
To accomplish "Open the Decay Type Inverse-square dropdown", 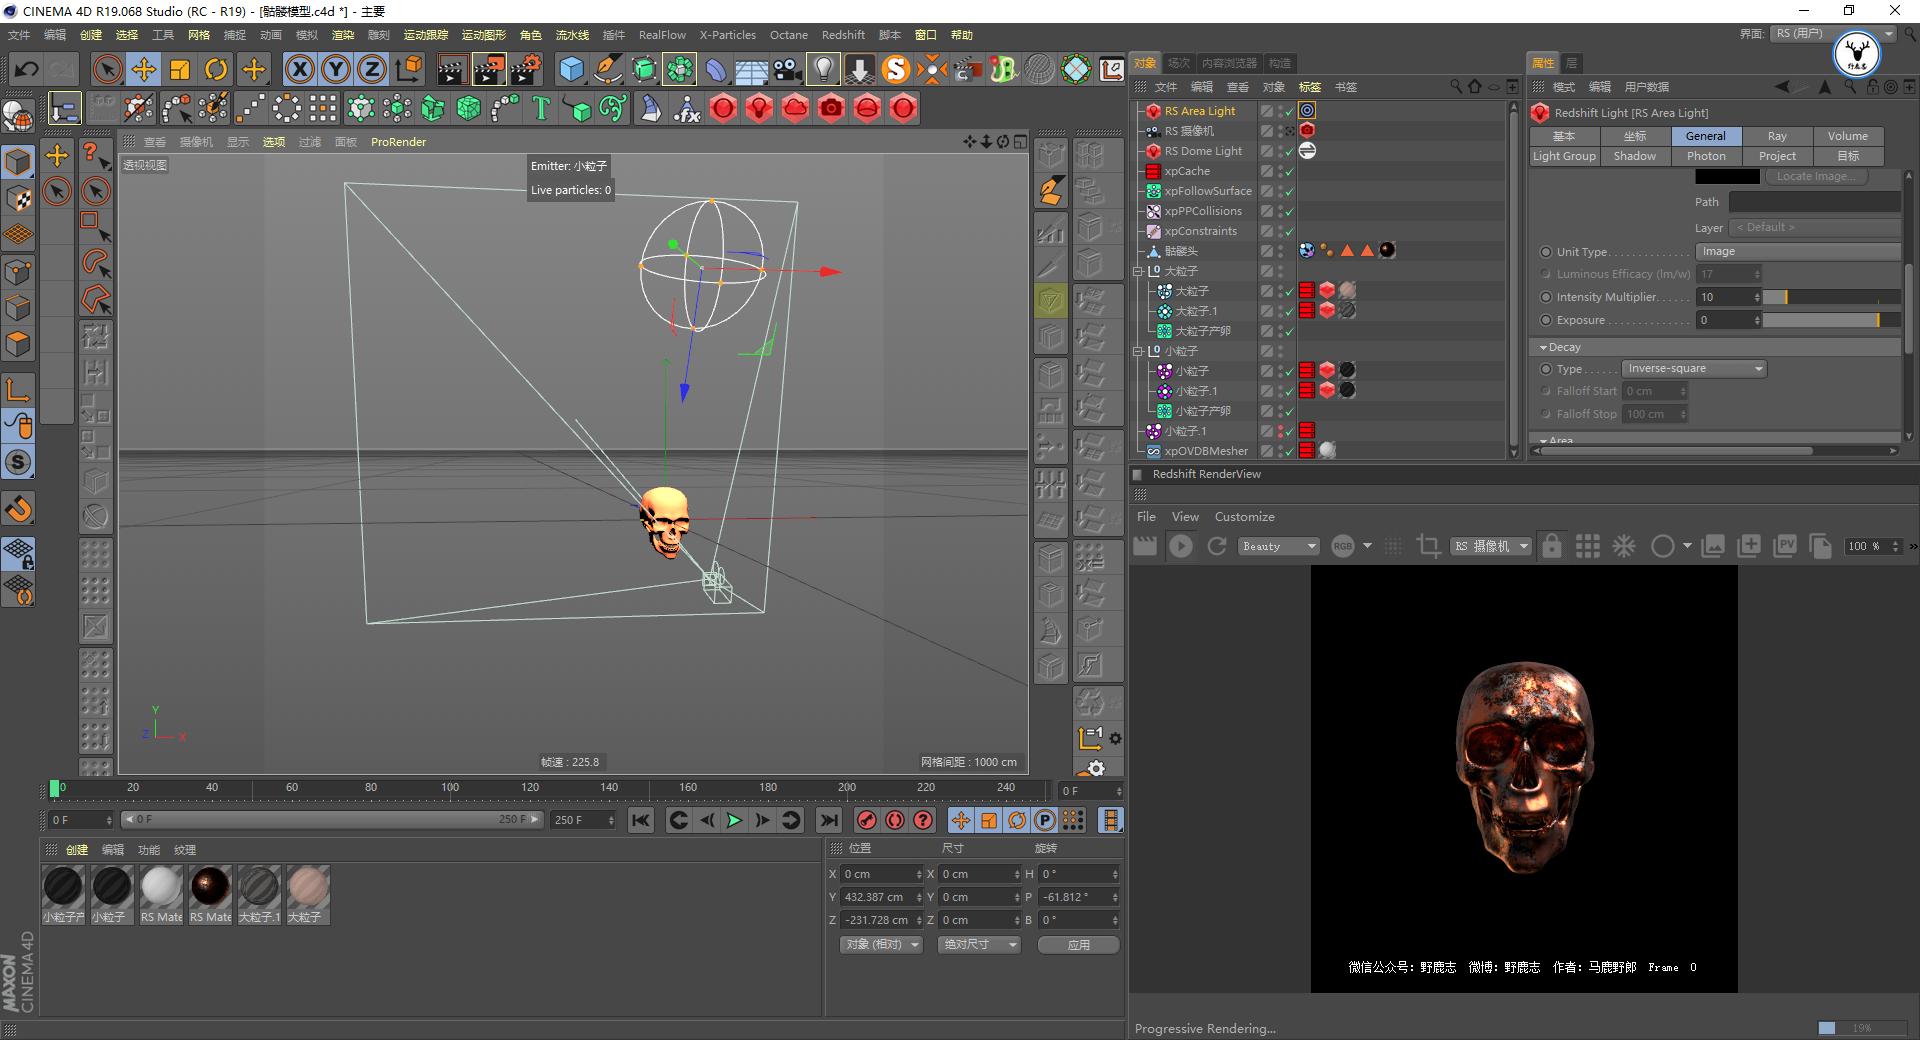I will pos(1694,368).
